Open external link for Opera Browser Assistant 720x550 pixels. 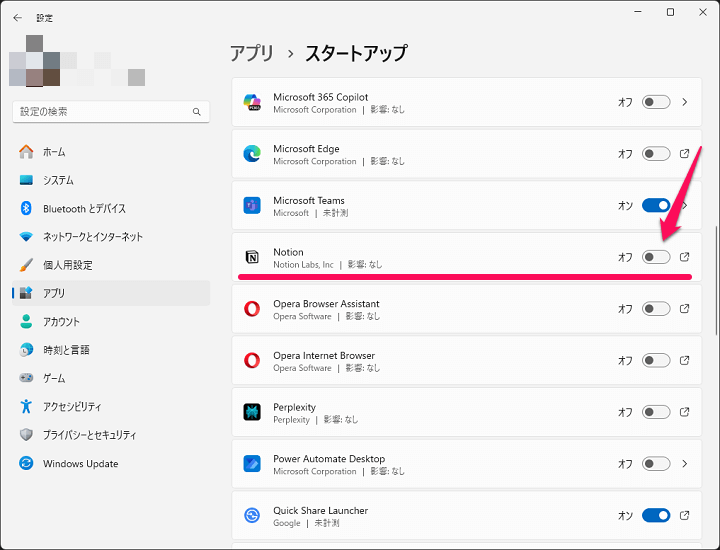click(685, 309)
